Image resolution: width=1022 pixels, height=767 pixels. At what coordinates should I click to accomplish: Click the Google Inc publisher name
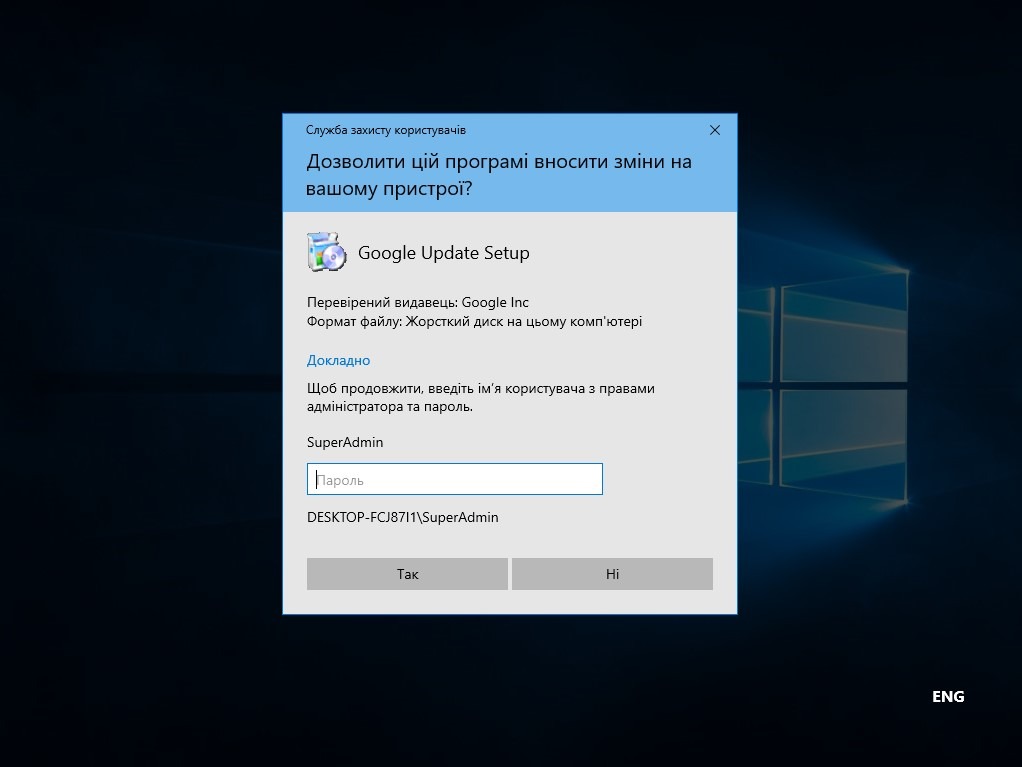495,302
